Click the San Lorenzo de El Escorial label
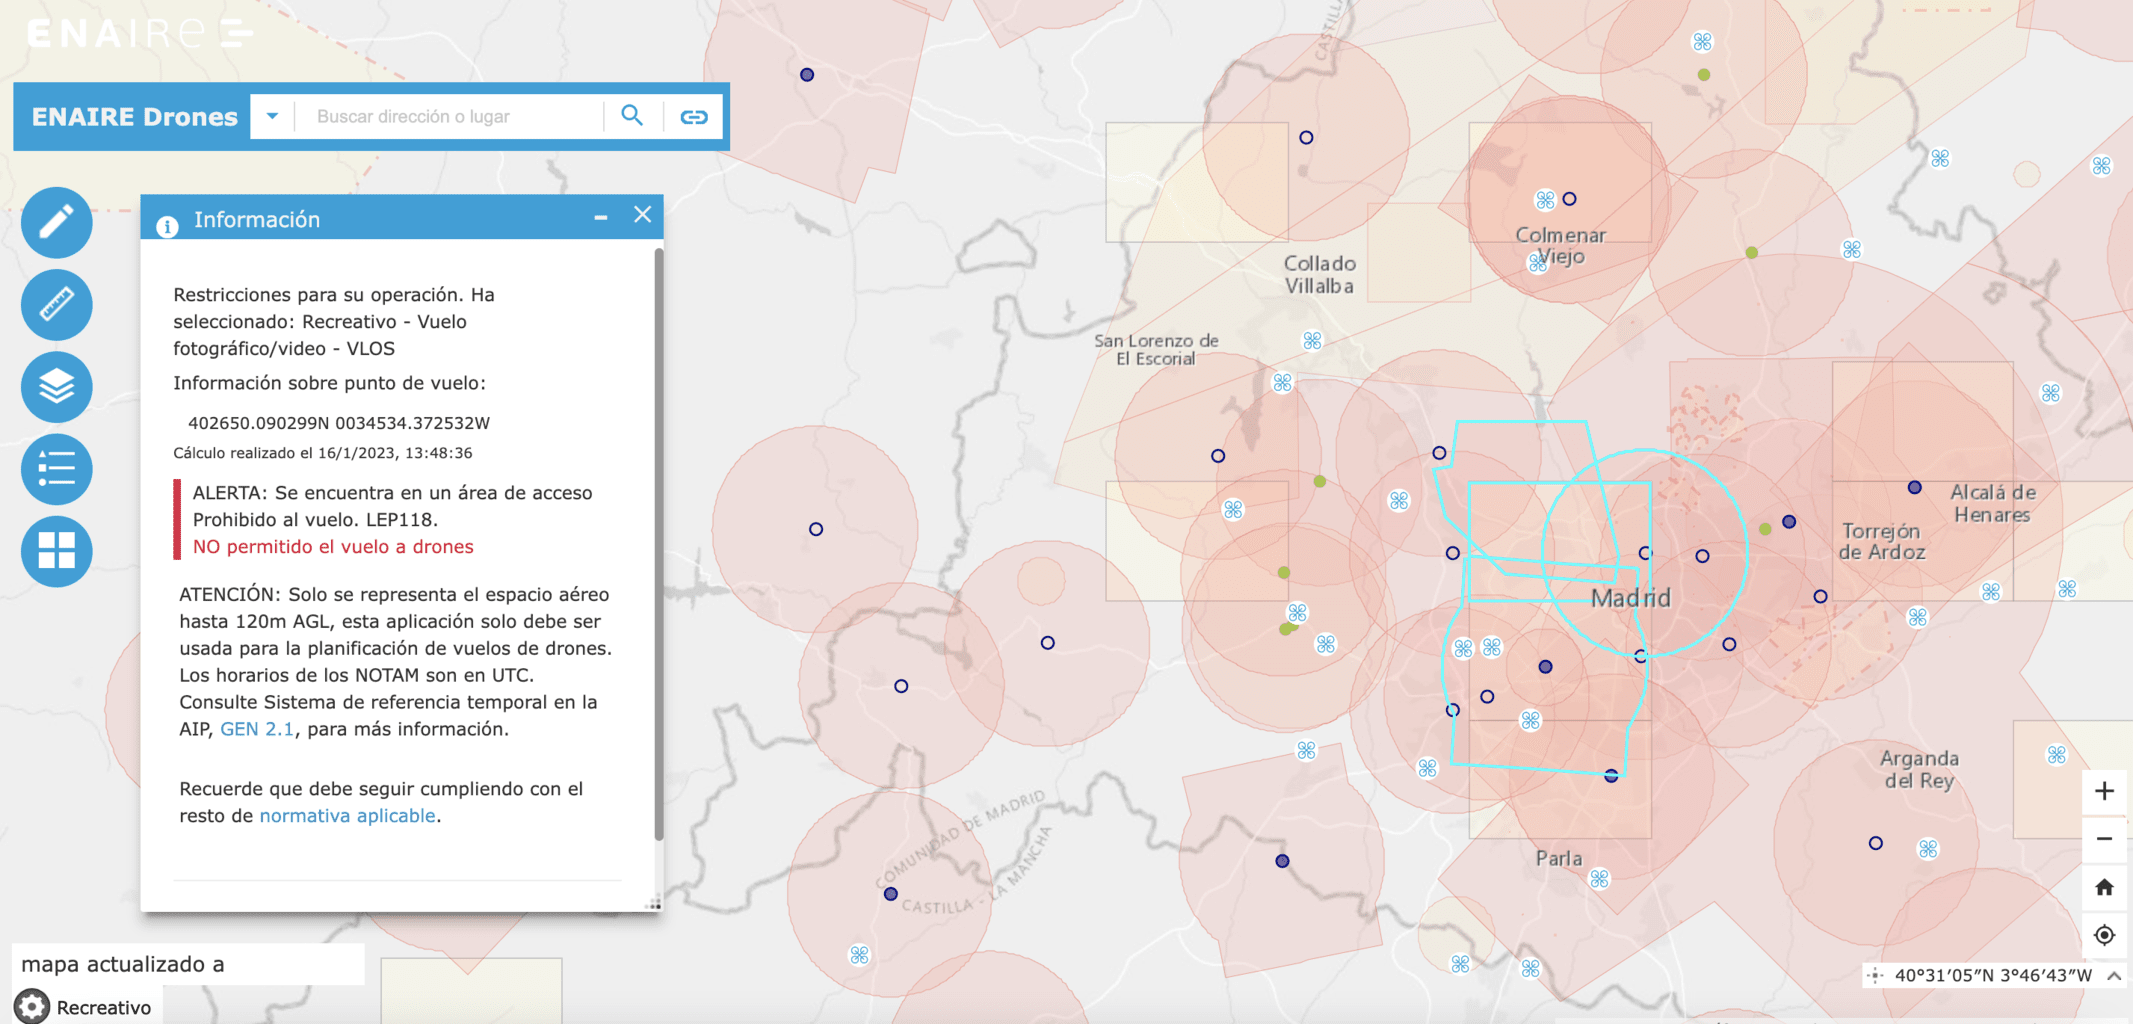Viewport: 2133px width, 1024px height. coord(1156,350)
